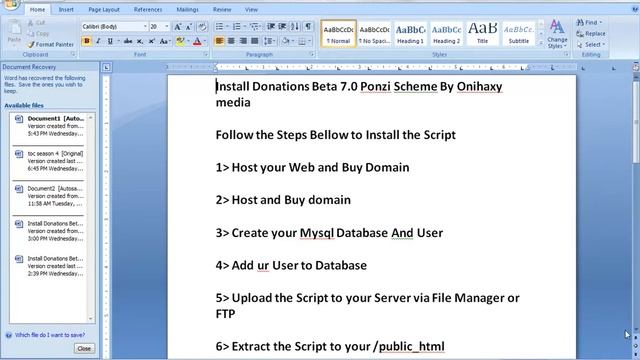Expand the Select dropdown in Editing

point(604,44)
